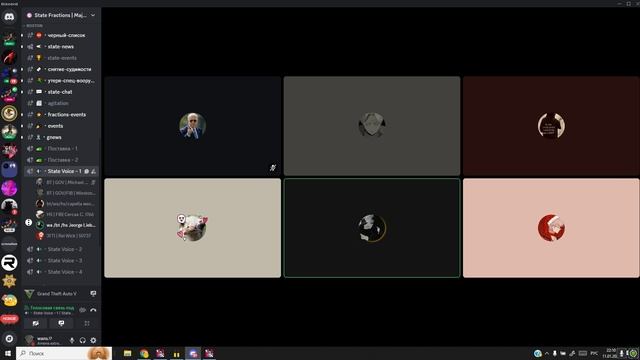Stream Grand Theft Auto V screen icon
This screenshot has width=640, height=360.
93,293
